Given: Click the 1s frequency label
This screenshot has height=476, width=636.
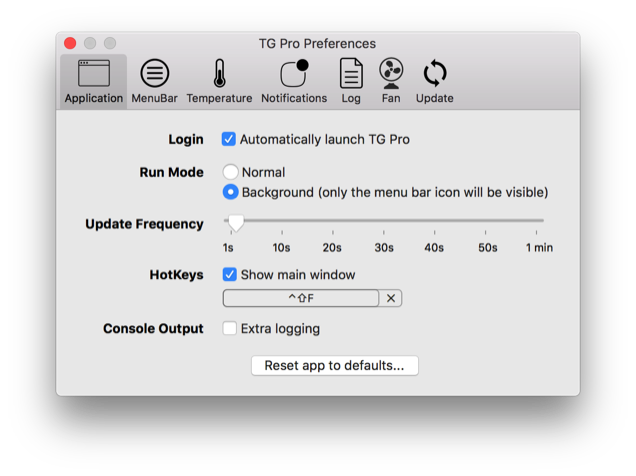Looking at the screenshot, I should click(228, 247).
